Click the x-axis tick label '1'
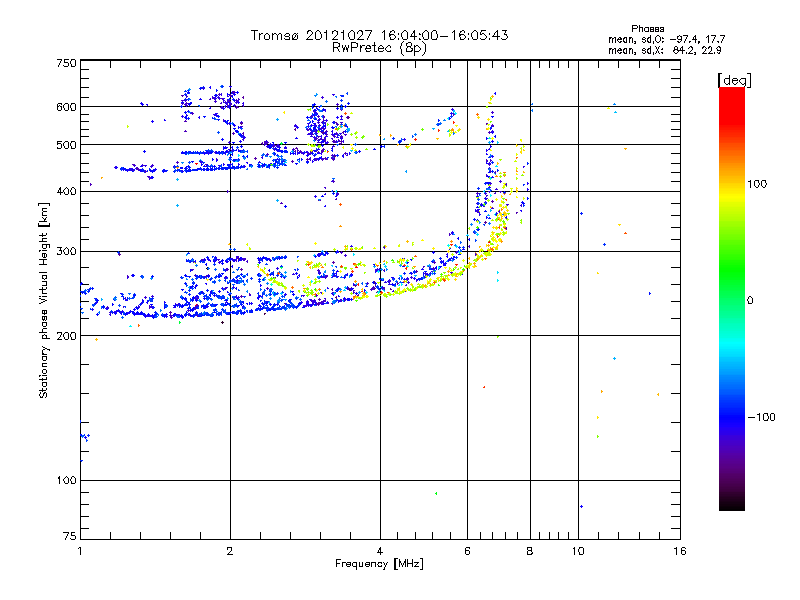The height and width of the screenshot is (600, 800). coord(80,551)
